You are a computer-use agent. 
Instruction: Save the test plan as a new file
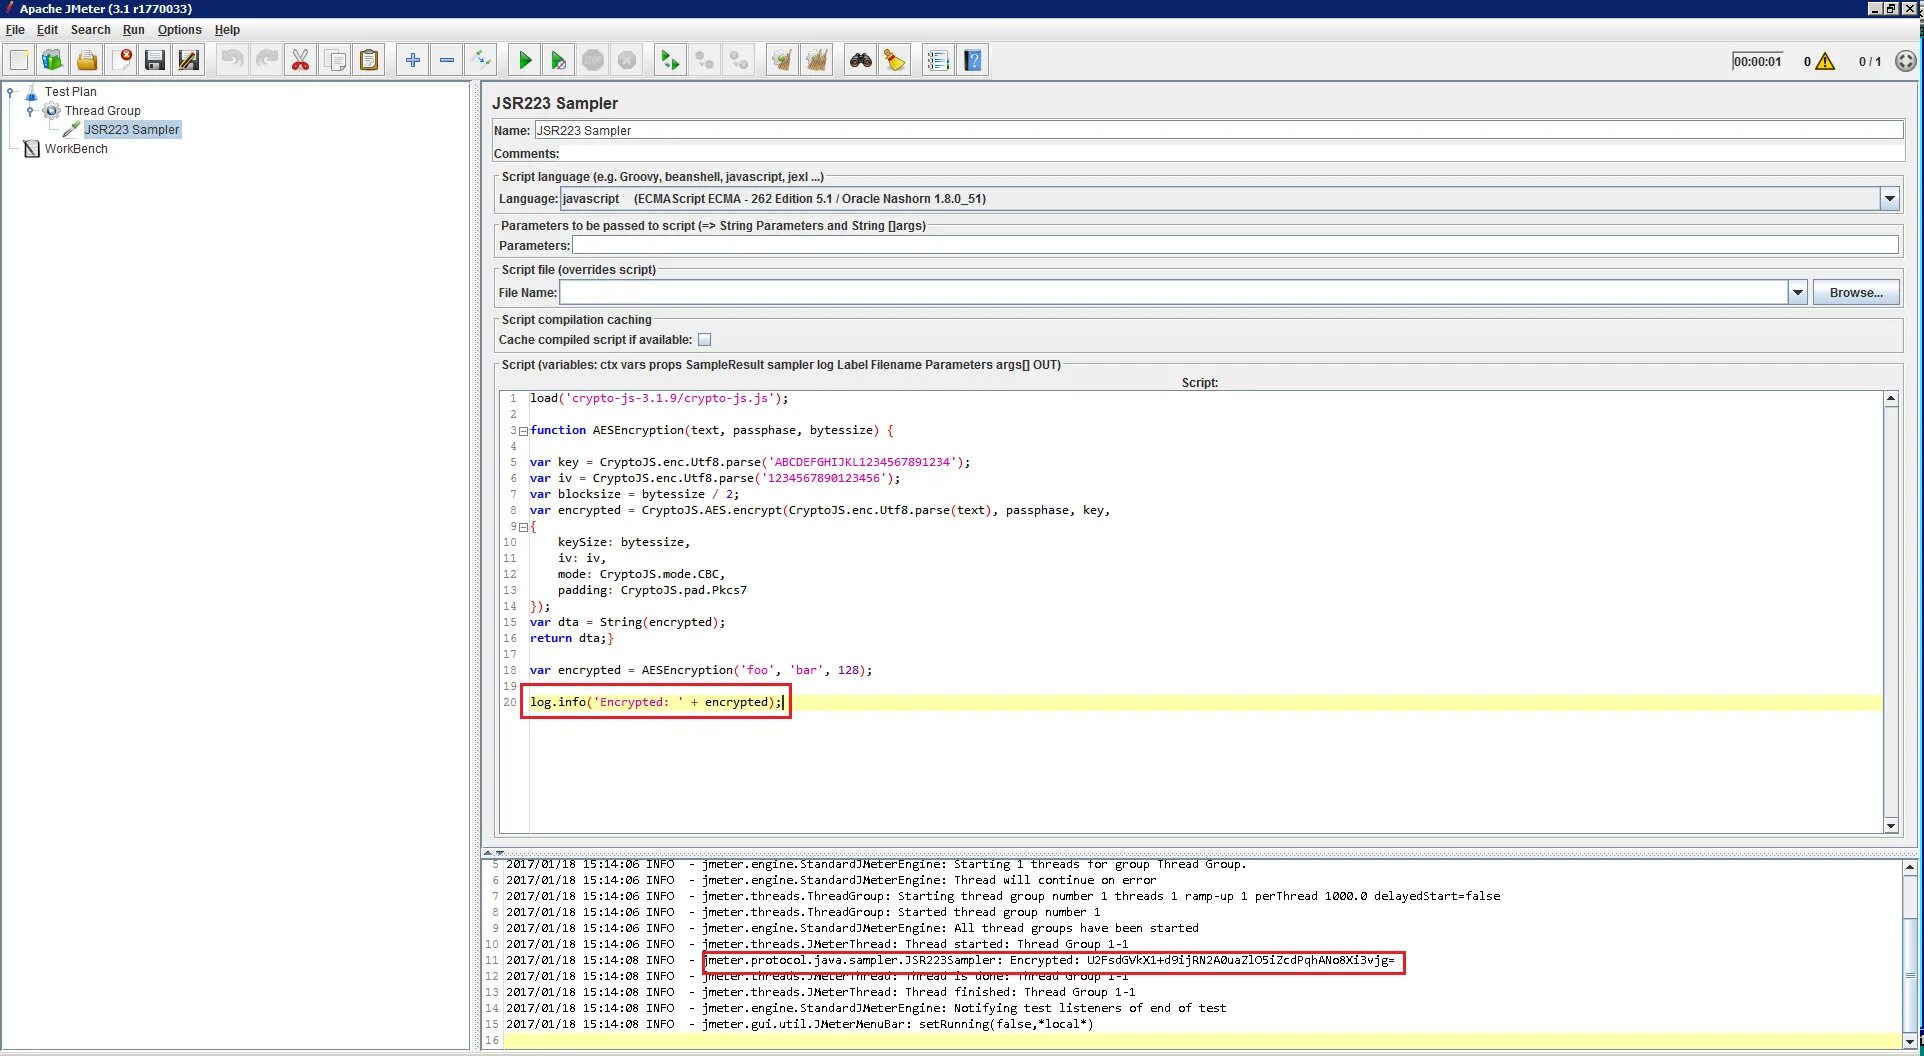[189, 61]
